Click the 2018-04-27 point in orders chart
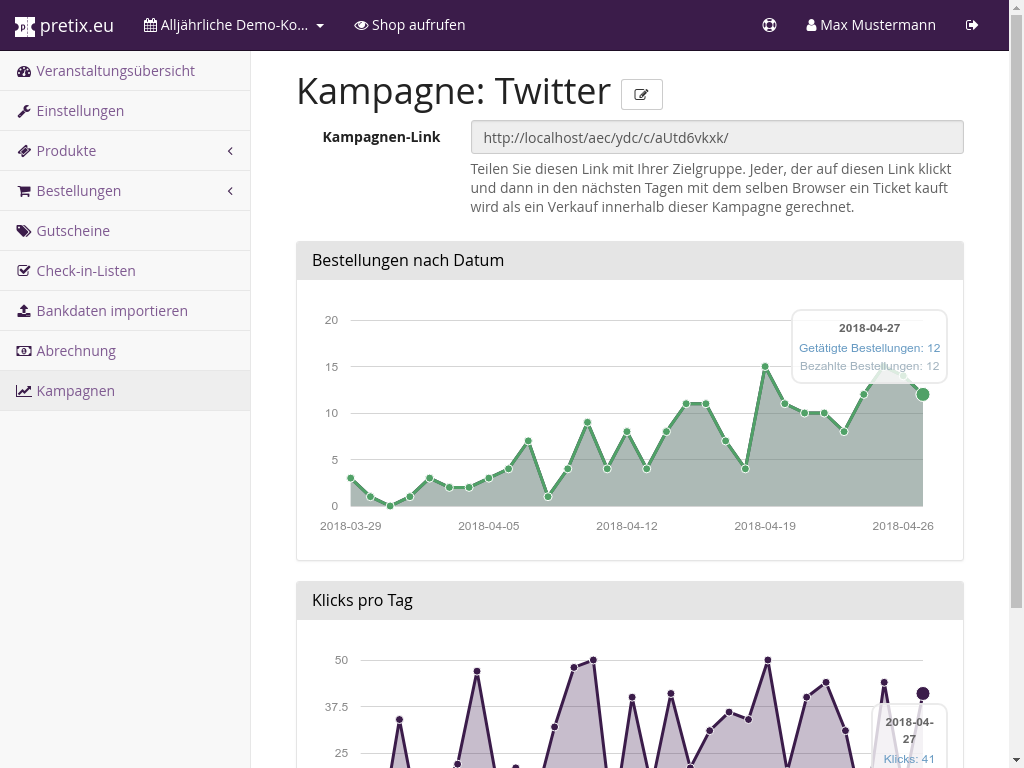This screenshot has height=768, width=1024. point(923,394)
